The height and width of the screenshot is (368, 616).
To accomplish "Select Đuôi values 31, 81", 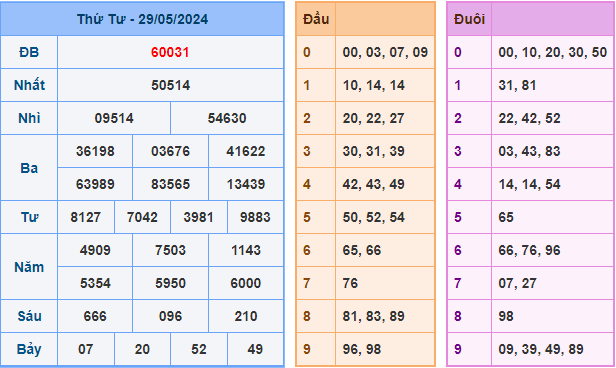I will click(517, 85).
